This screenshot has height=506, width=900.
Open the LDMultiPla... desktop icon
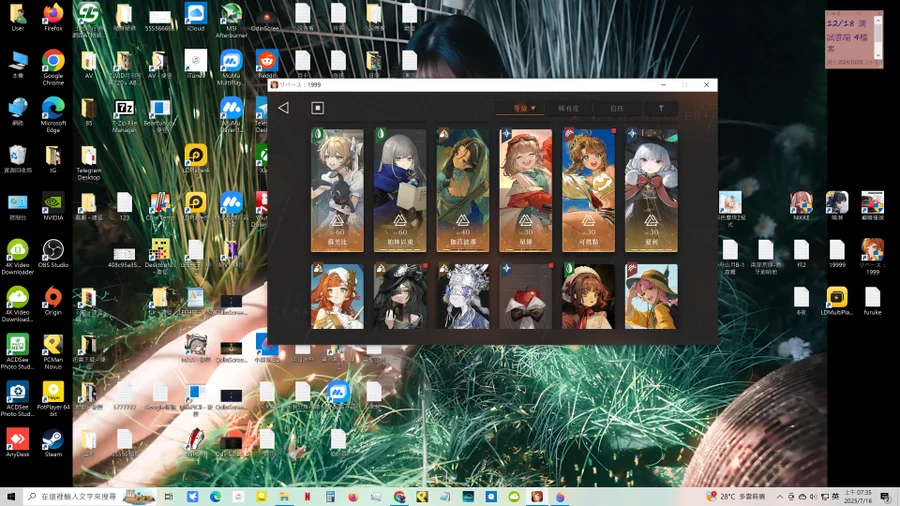pyautogui.click(x=837, y=301)
